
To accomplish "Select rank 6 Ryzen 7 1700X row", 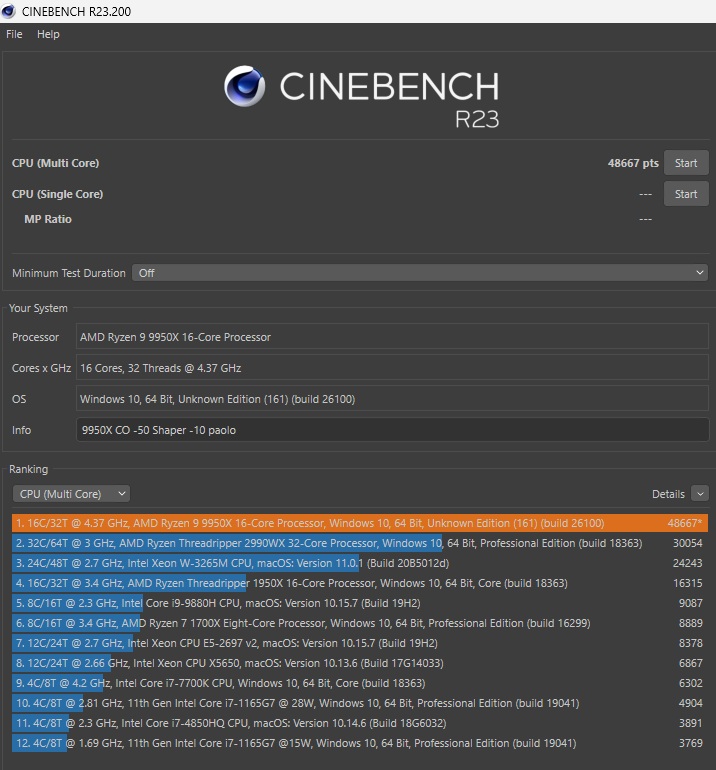I will 360,623.
